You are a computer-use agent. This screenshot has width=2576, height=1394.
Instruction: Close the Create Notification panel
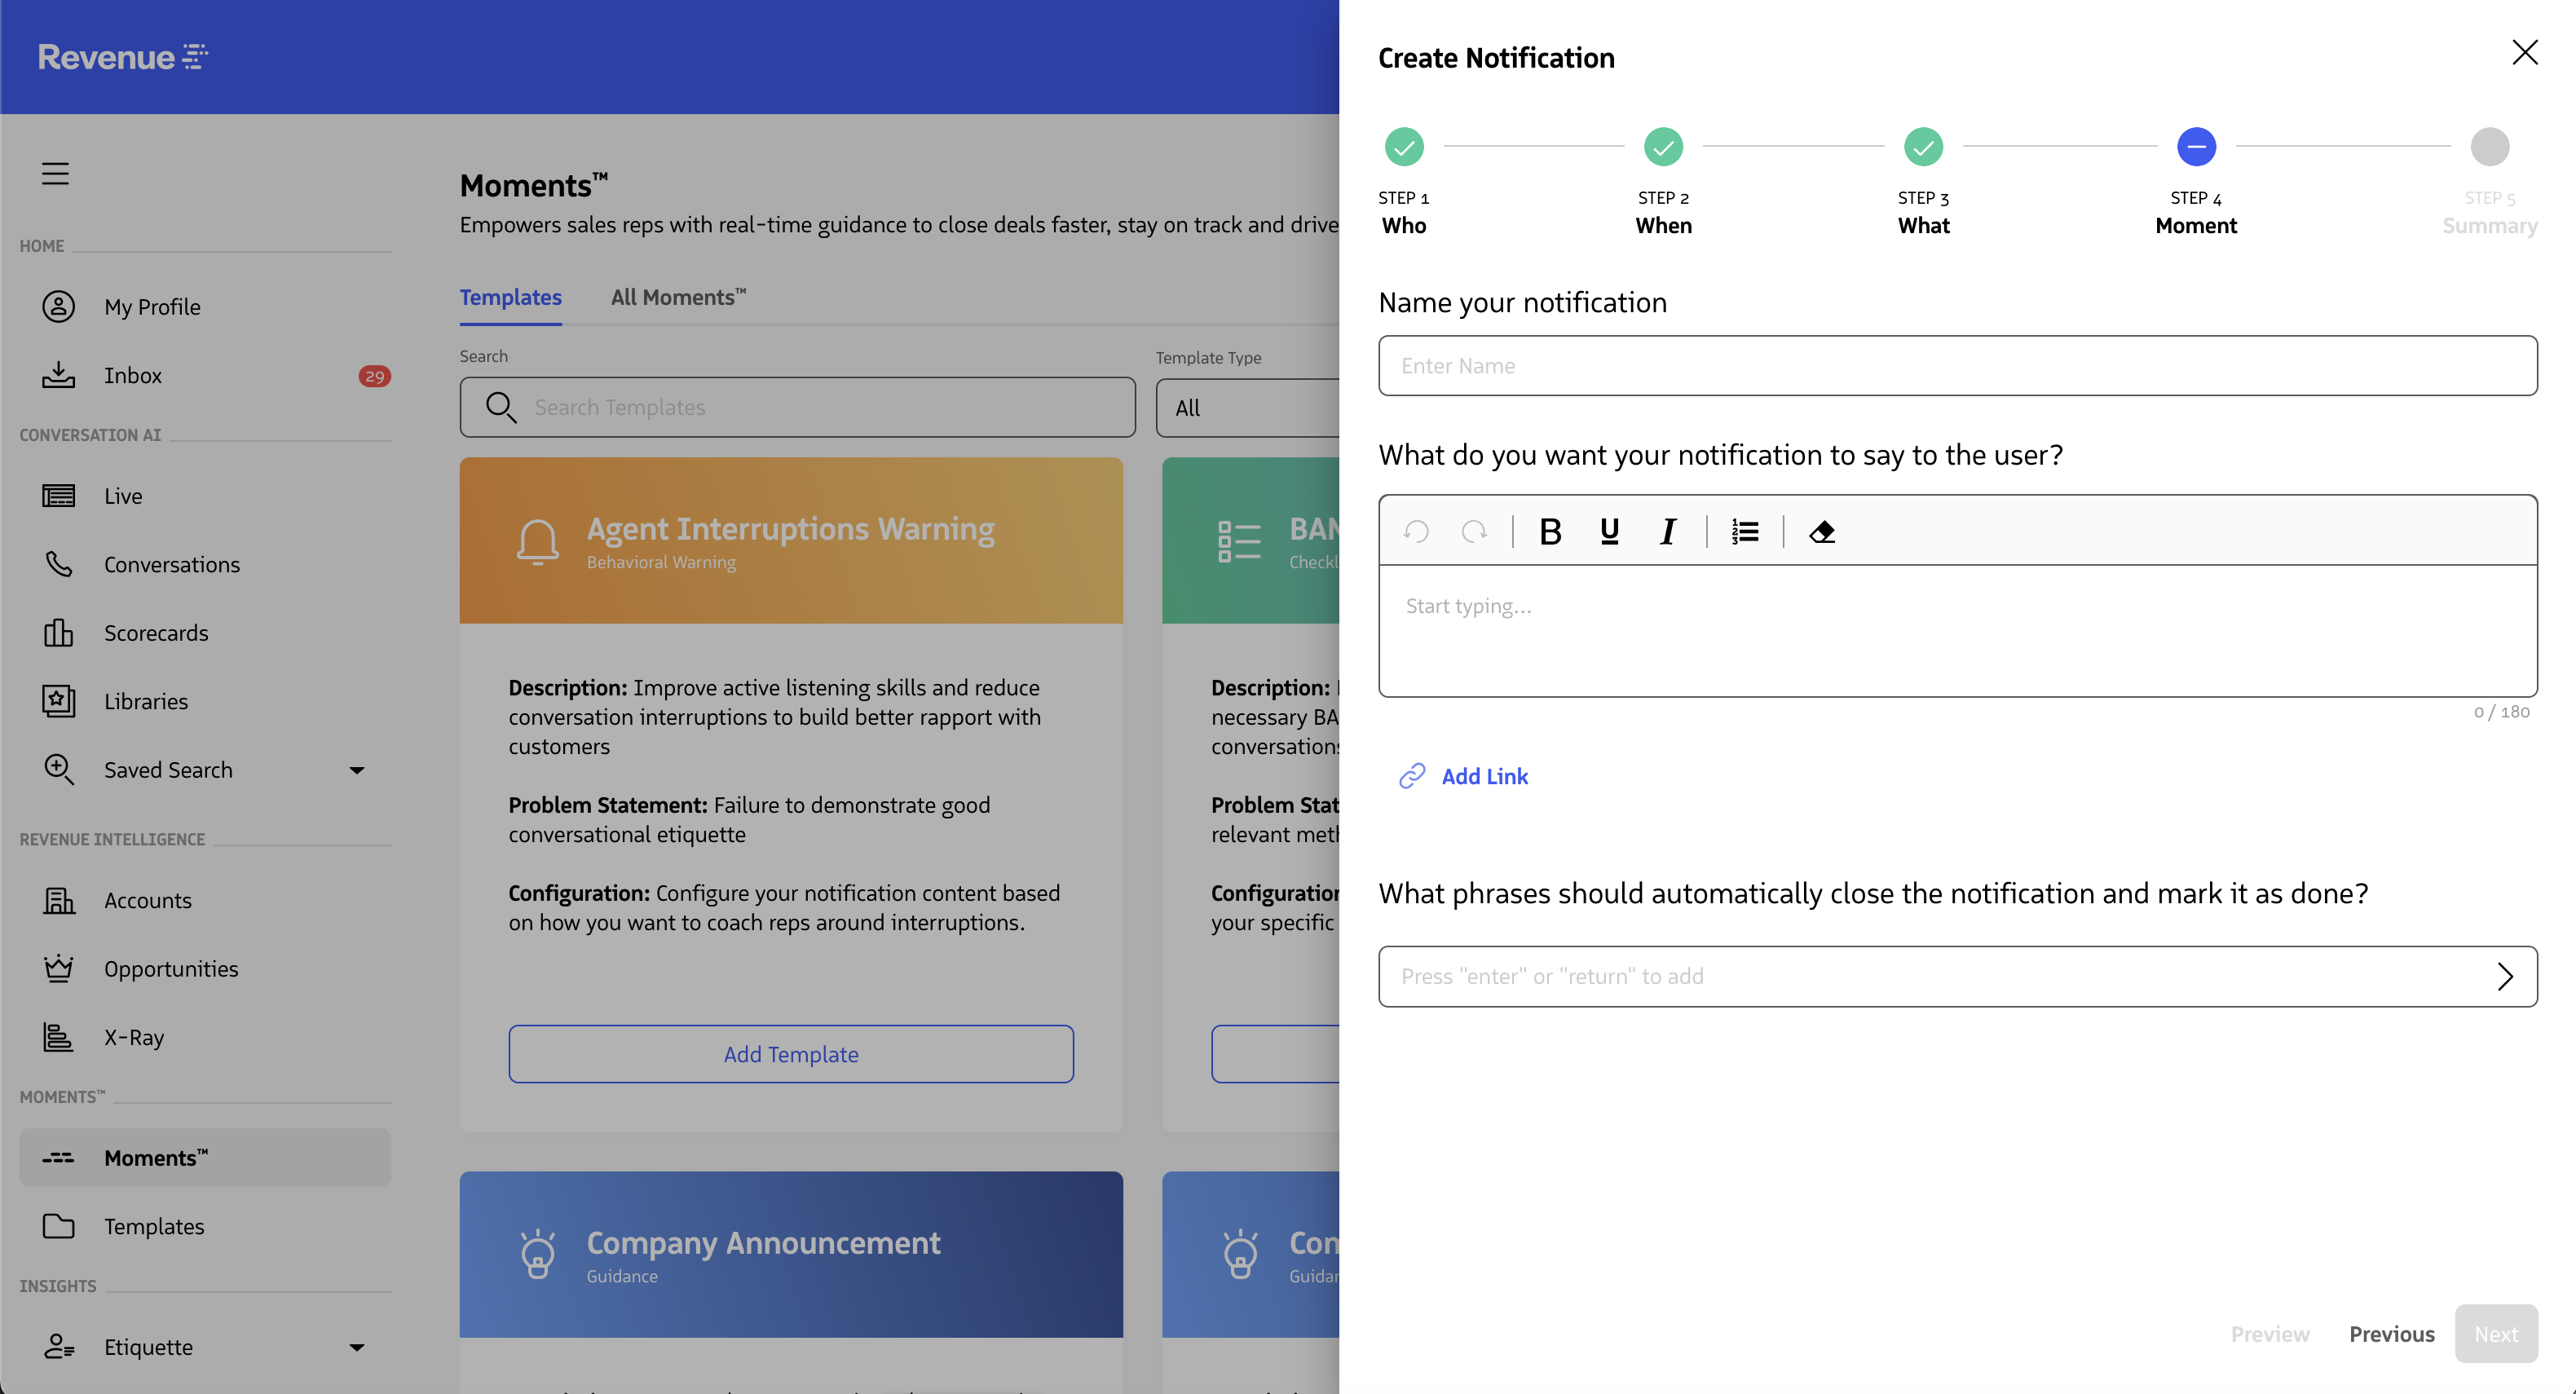click(2524, 52)
